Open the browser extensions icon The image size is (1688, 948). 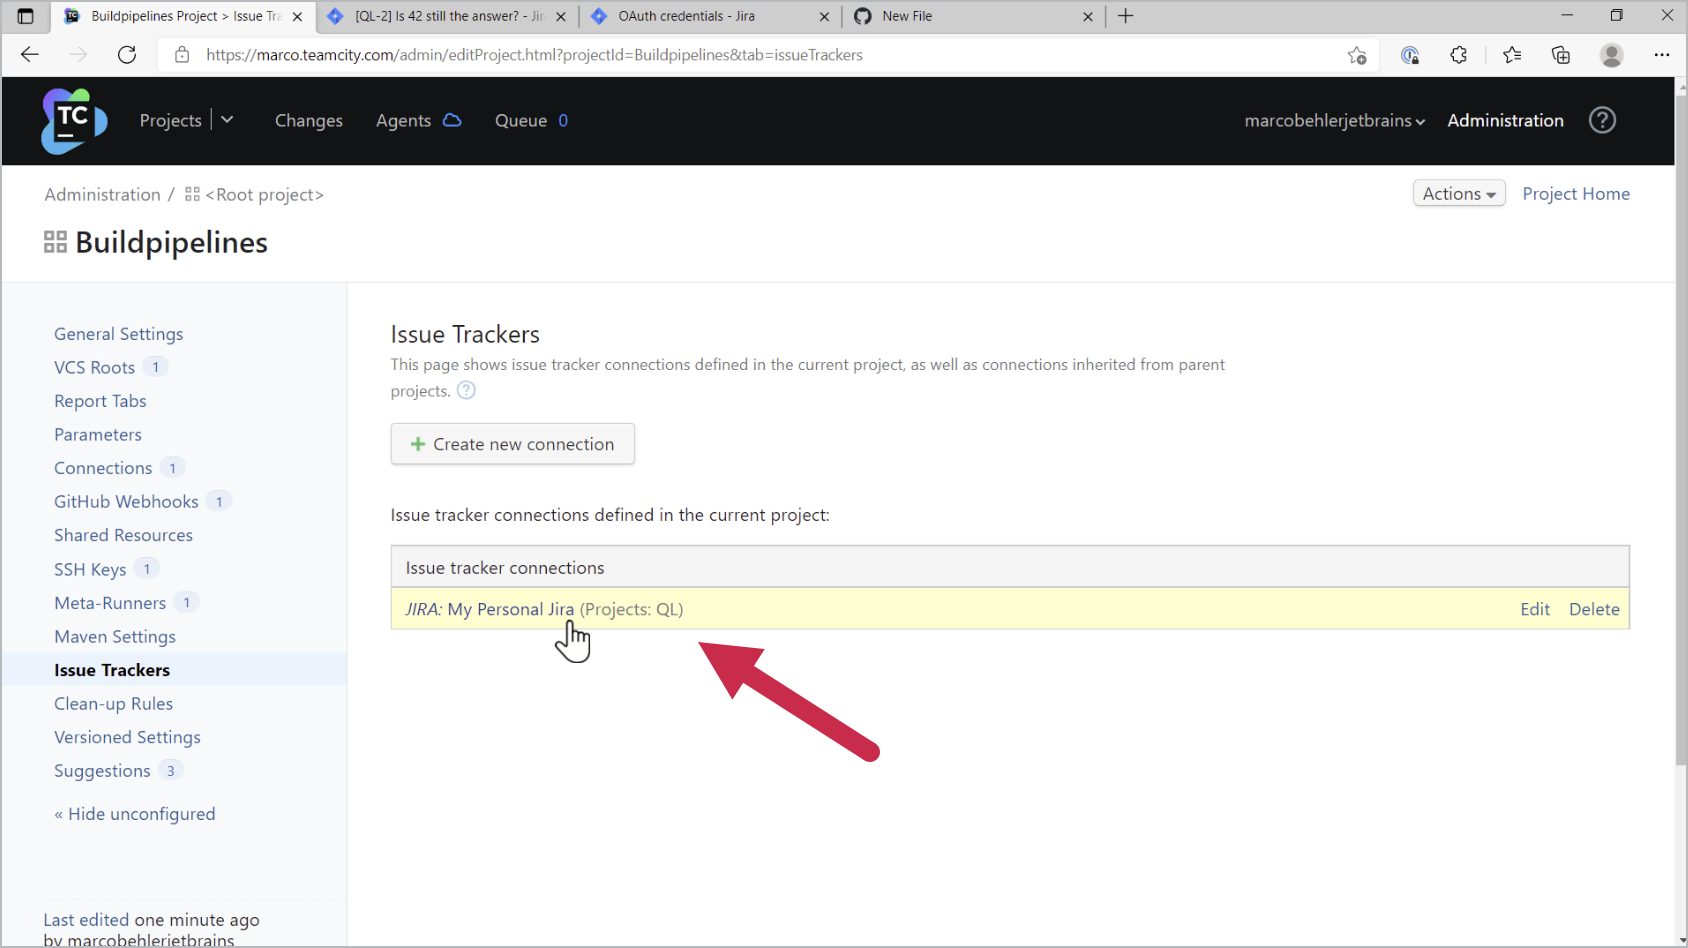(1458, 55)
